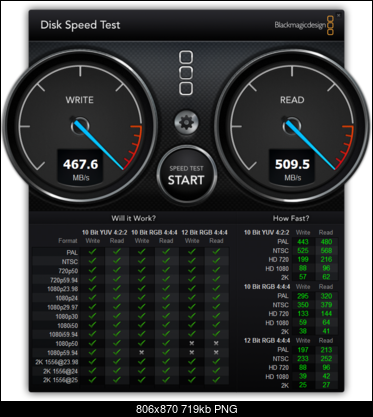This screenshot has width=373, height=417.
Task: Click the 12 Bit RGB NTSC write value 233
Action: coord(303,359)
